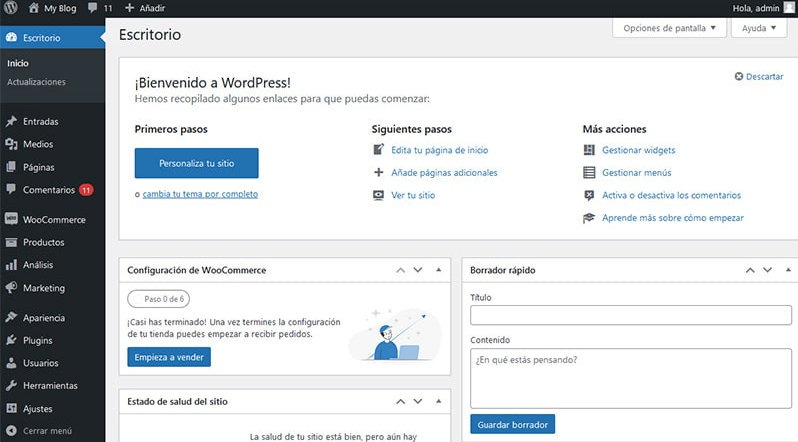Click the menu icon beside Gestionar menús
The width and height of the screenshot is (798, 442).
tap(589, 172)
